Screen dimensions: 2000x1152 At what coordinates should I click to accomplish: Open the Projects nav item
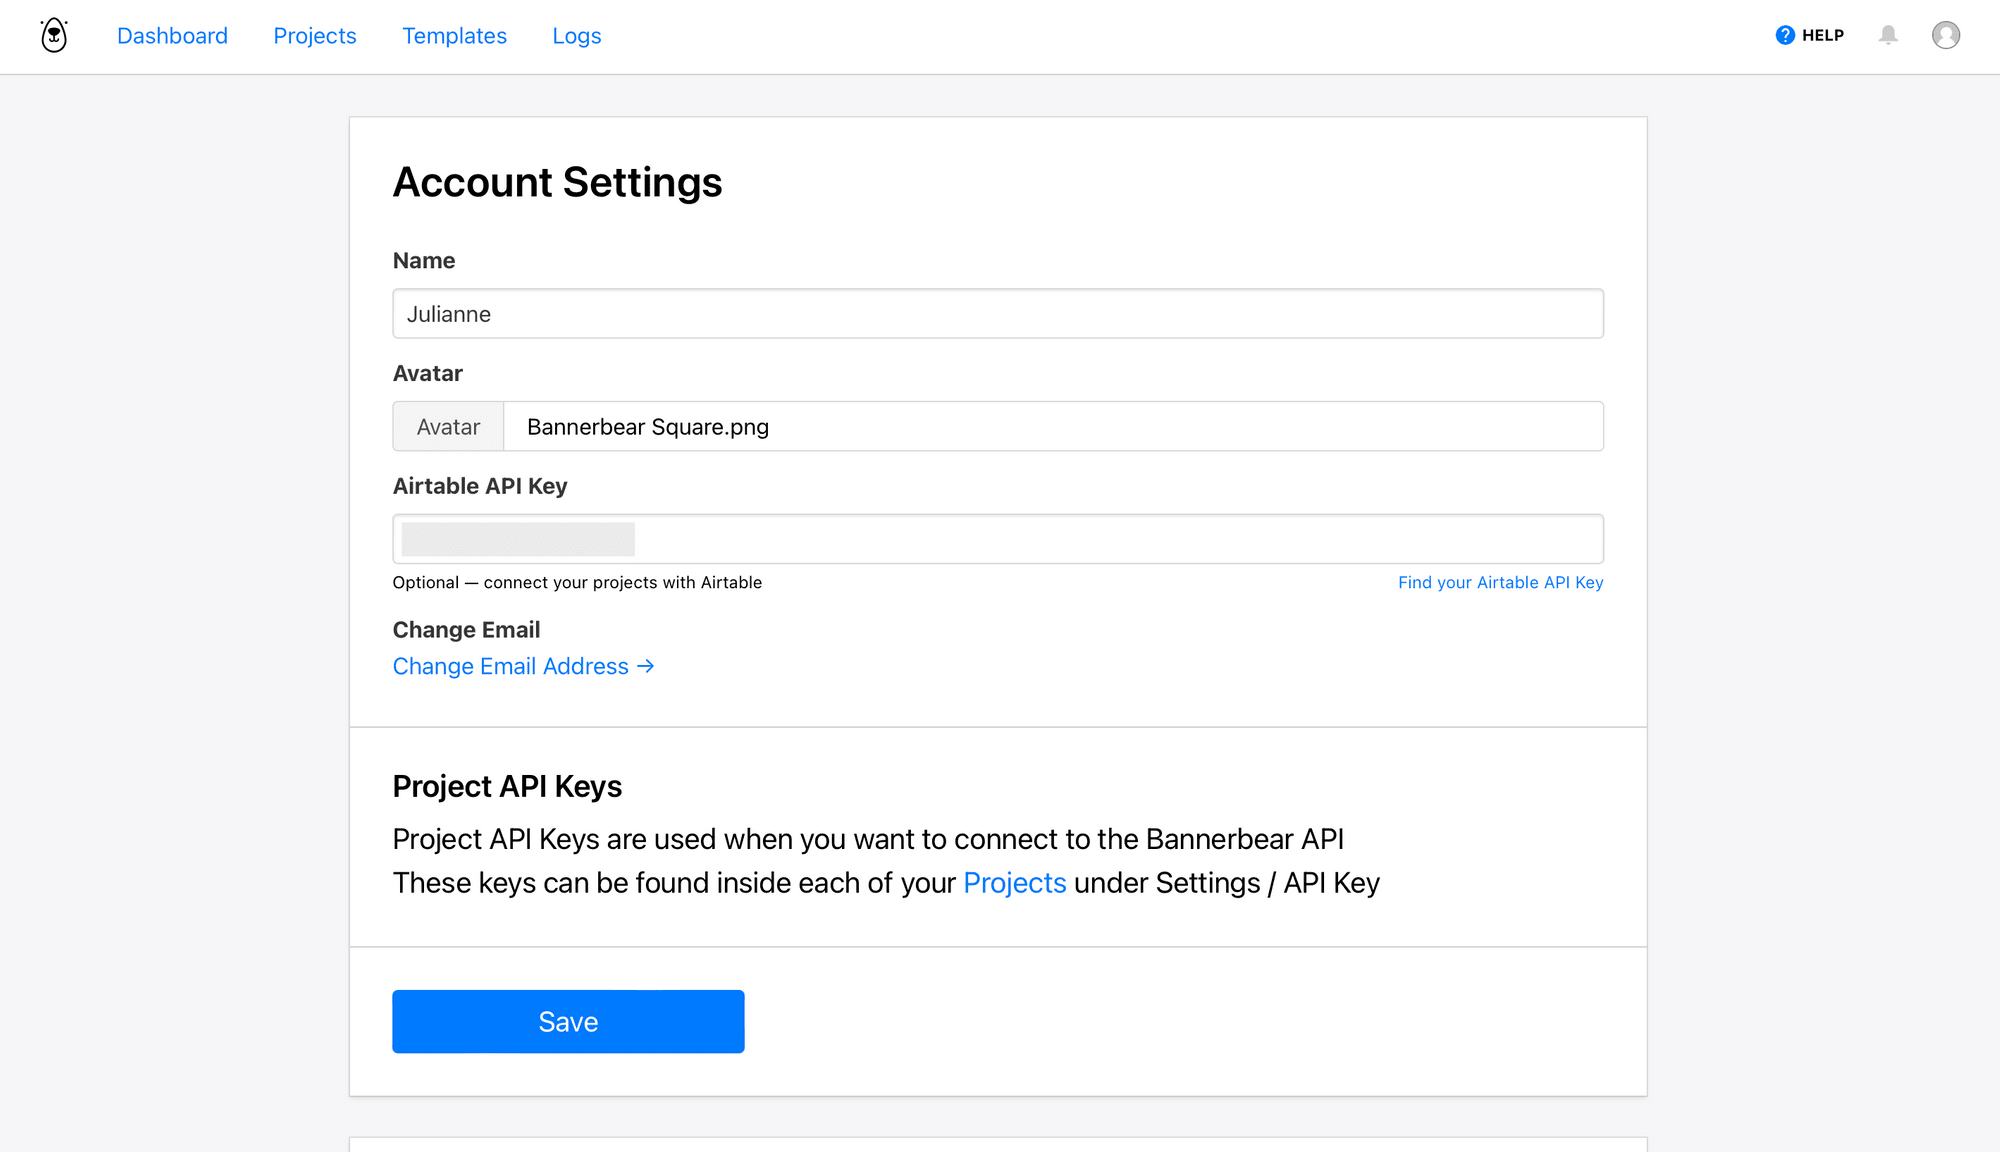(x=315, y=36)
